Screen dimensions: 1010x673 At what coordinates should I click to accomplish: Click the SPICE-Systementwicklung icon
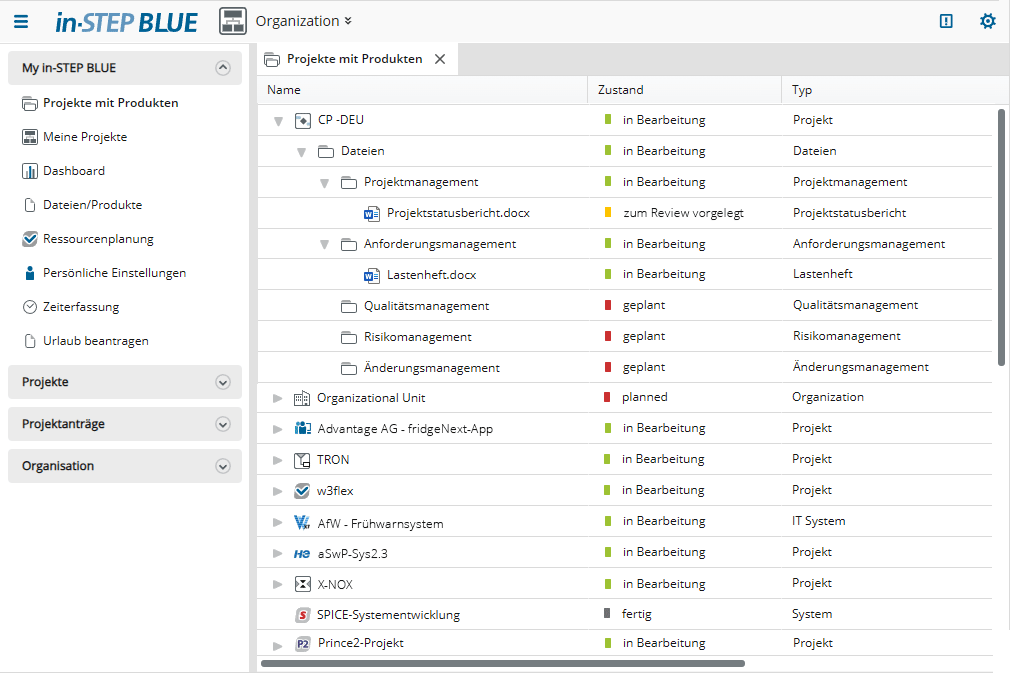pos(303,615)
